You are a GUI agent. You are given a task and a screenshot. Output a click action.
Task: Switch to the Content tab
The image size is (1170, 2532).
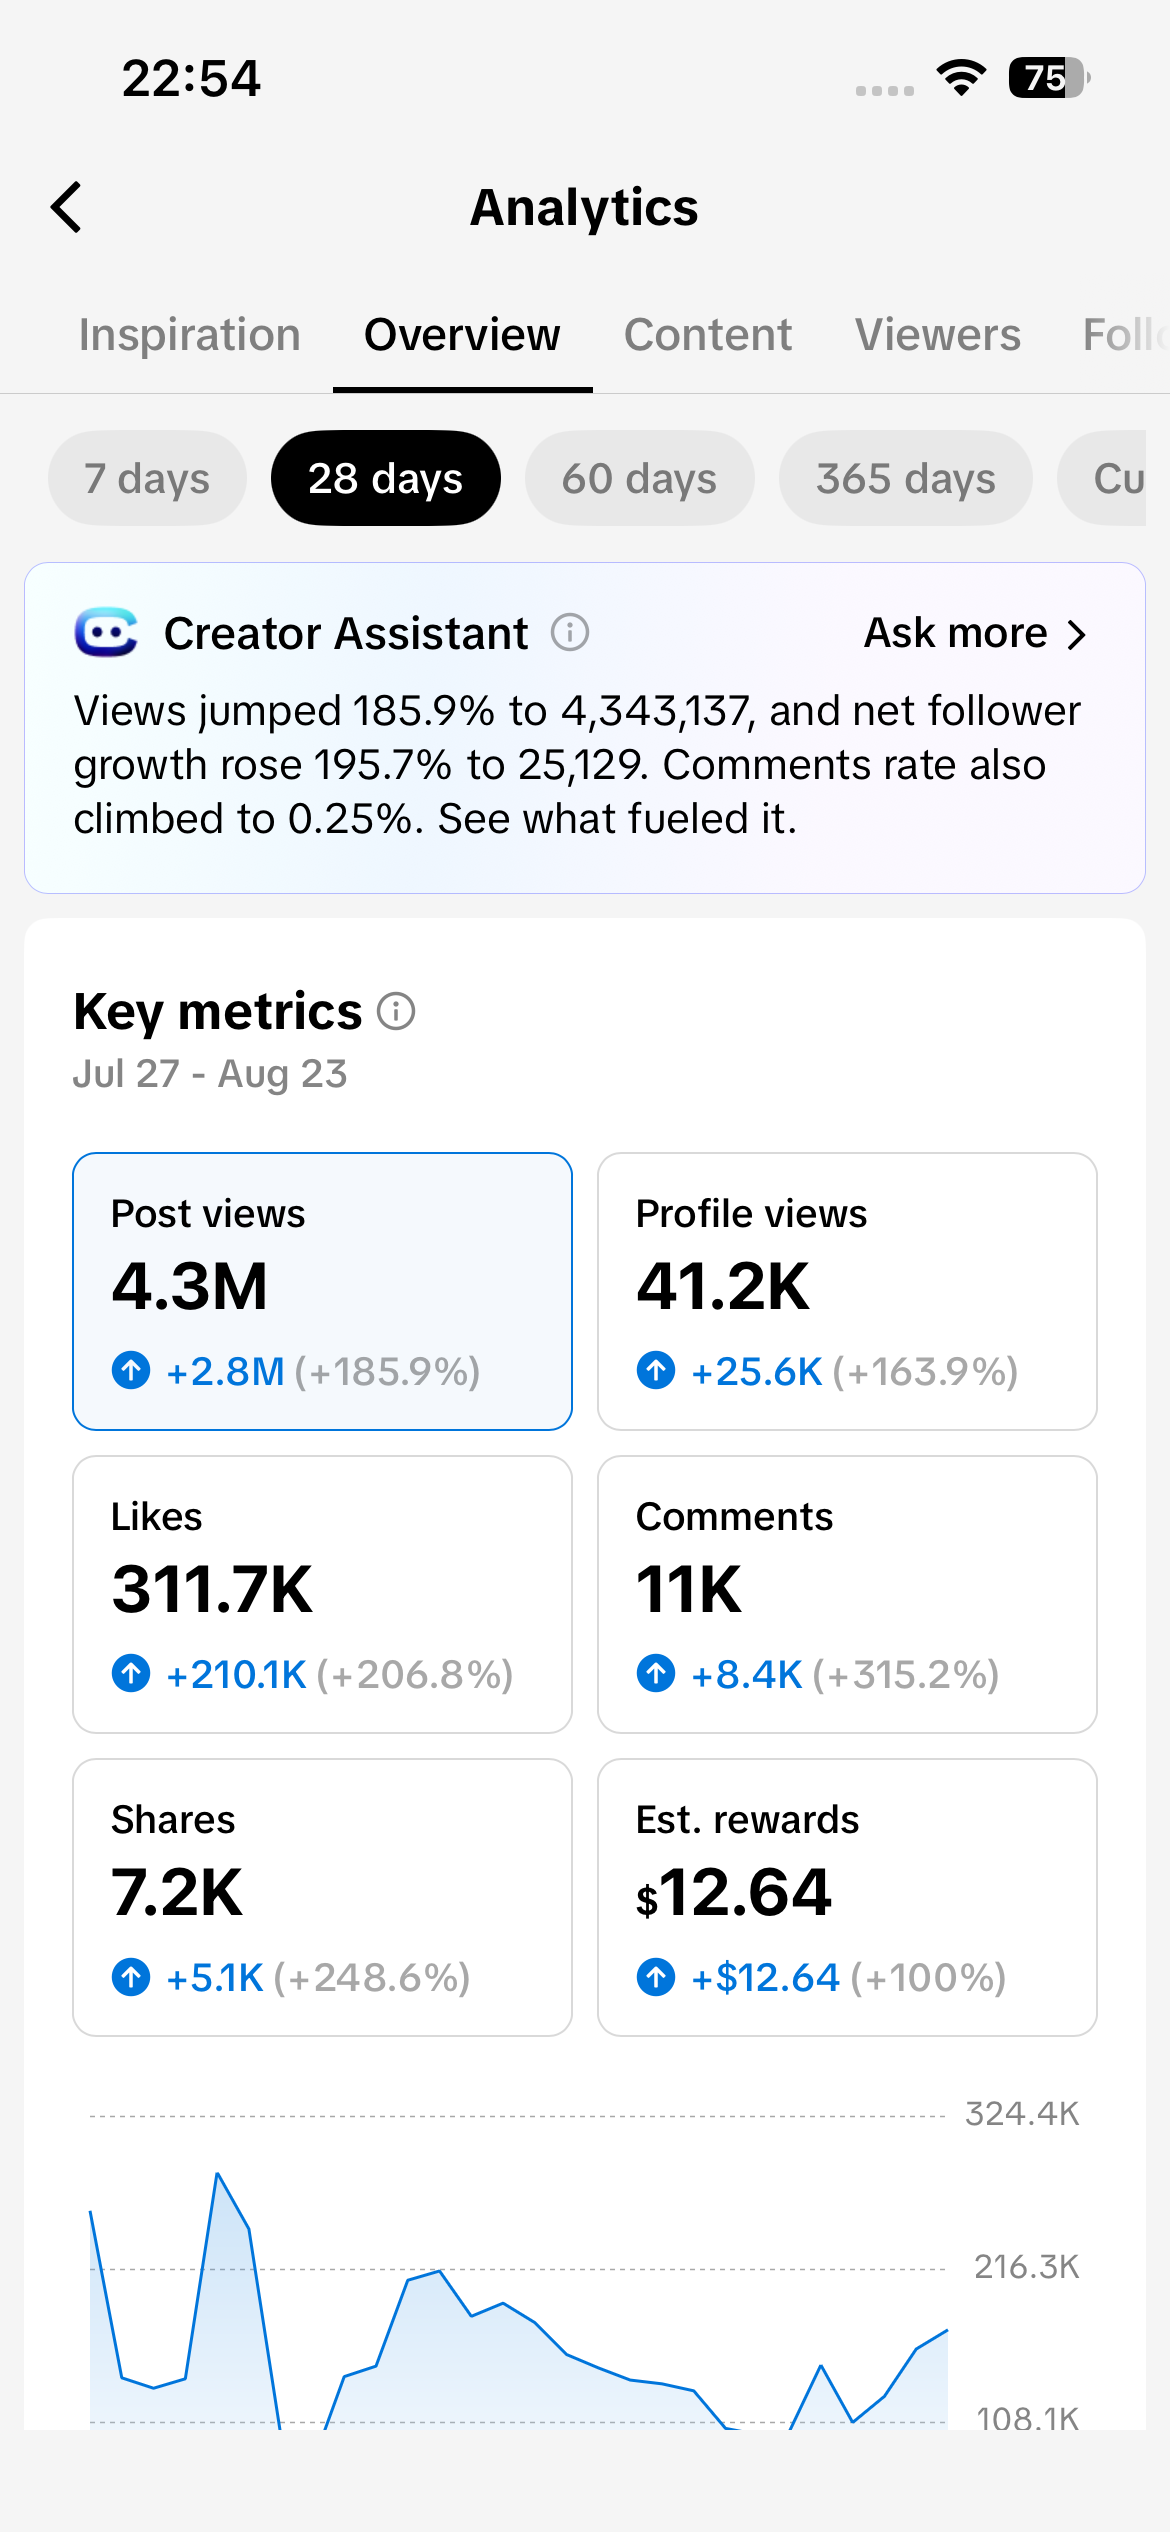708,335
